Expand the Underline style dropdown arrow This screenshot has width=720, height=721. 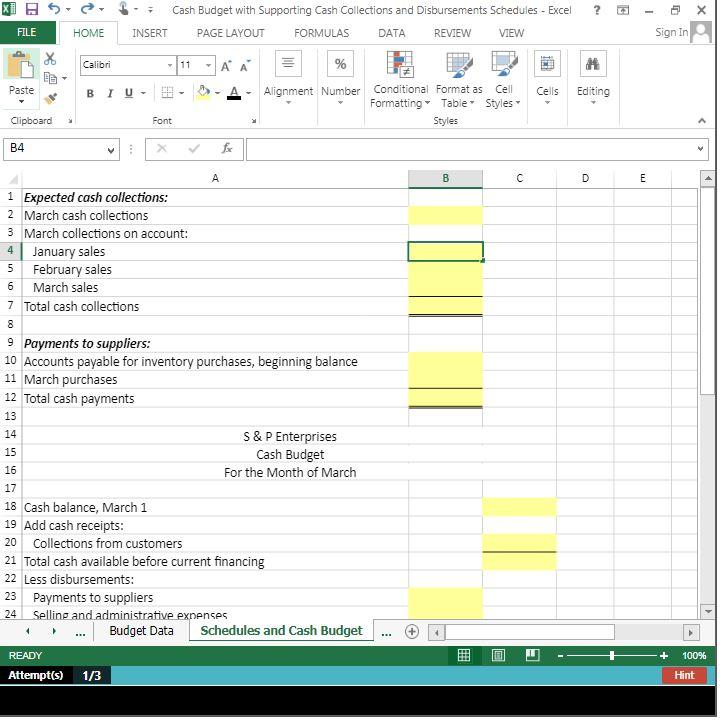pos(143,93)
